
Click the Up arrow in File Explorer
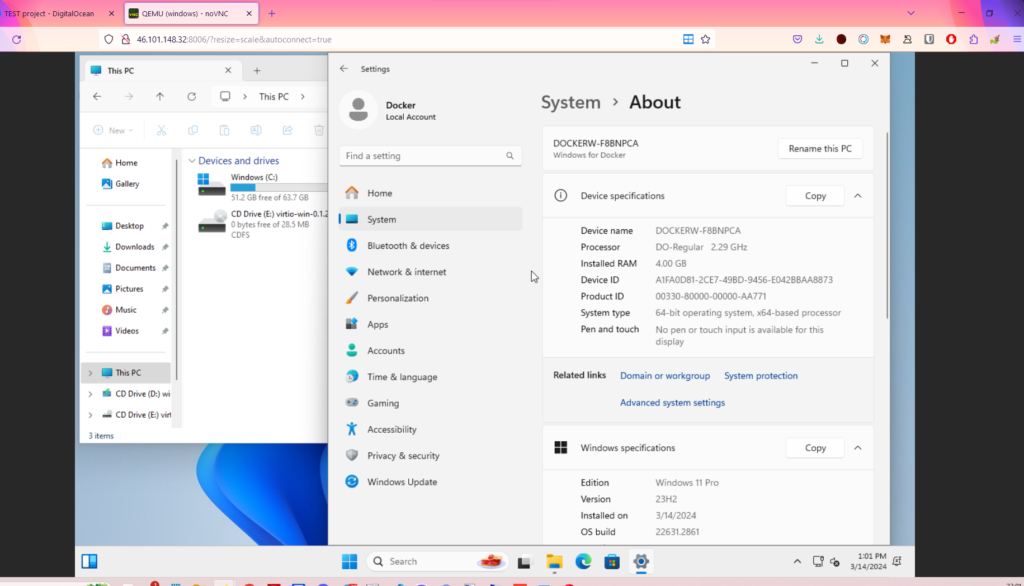click(160, 96)
